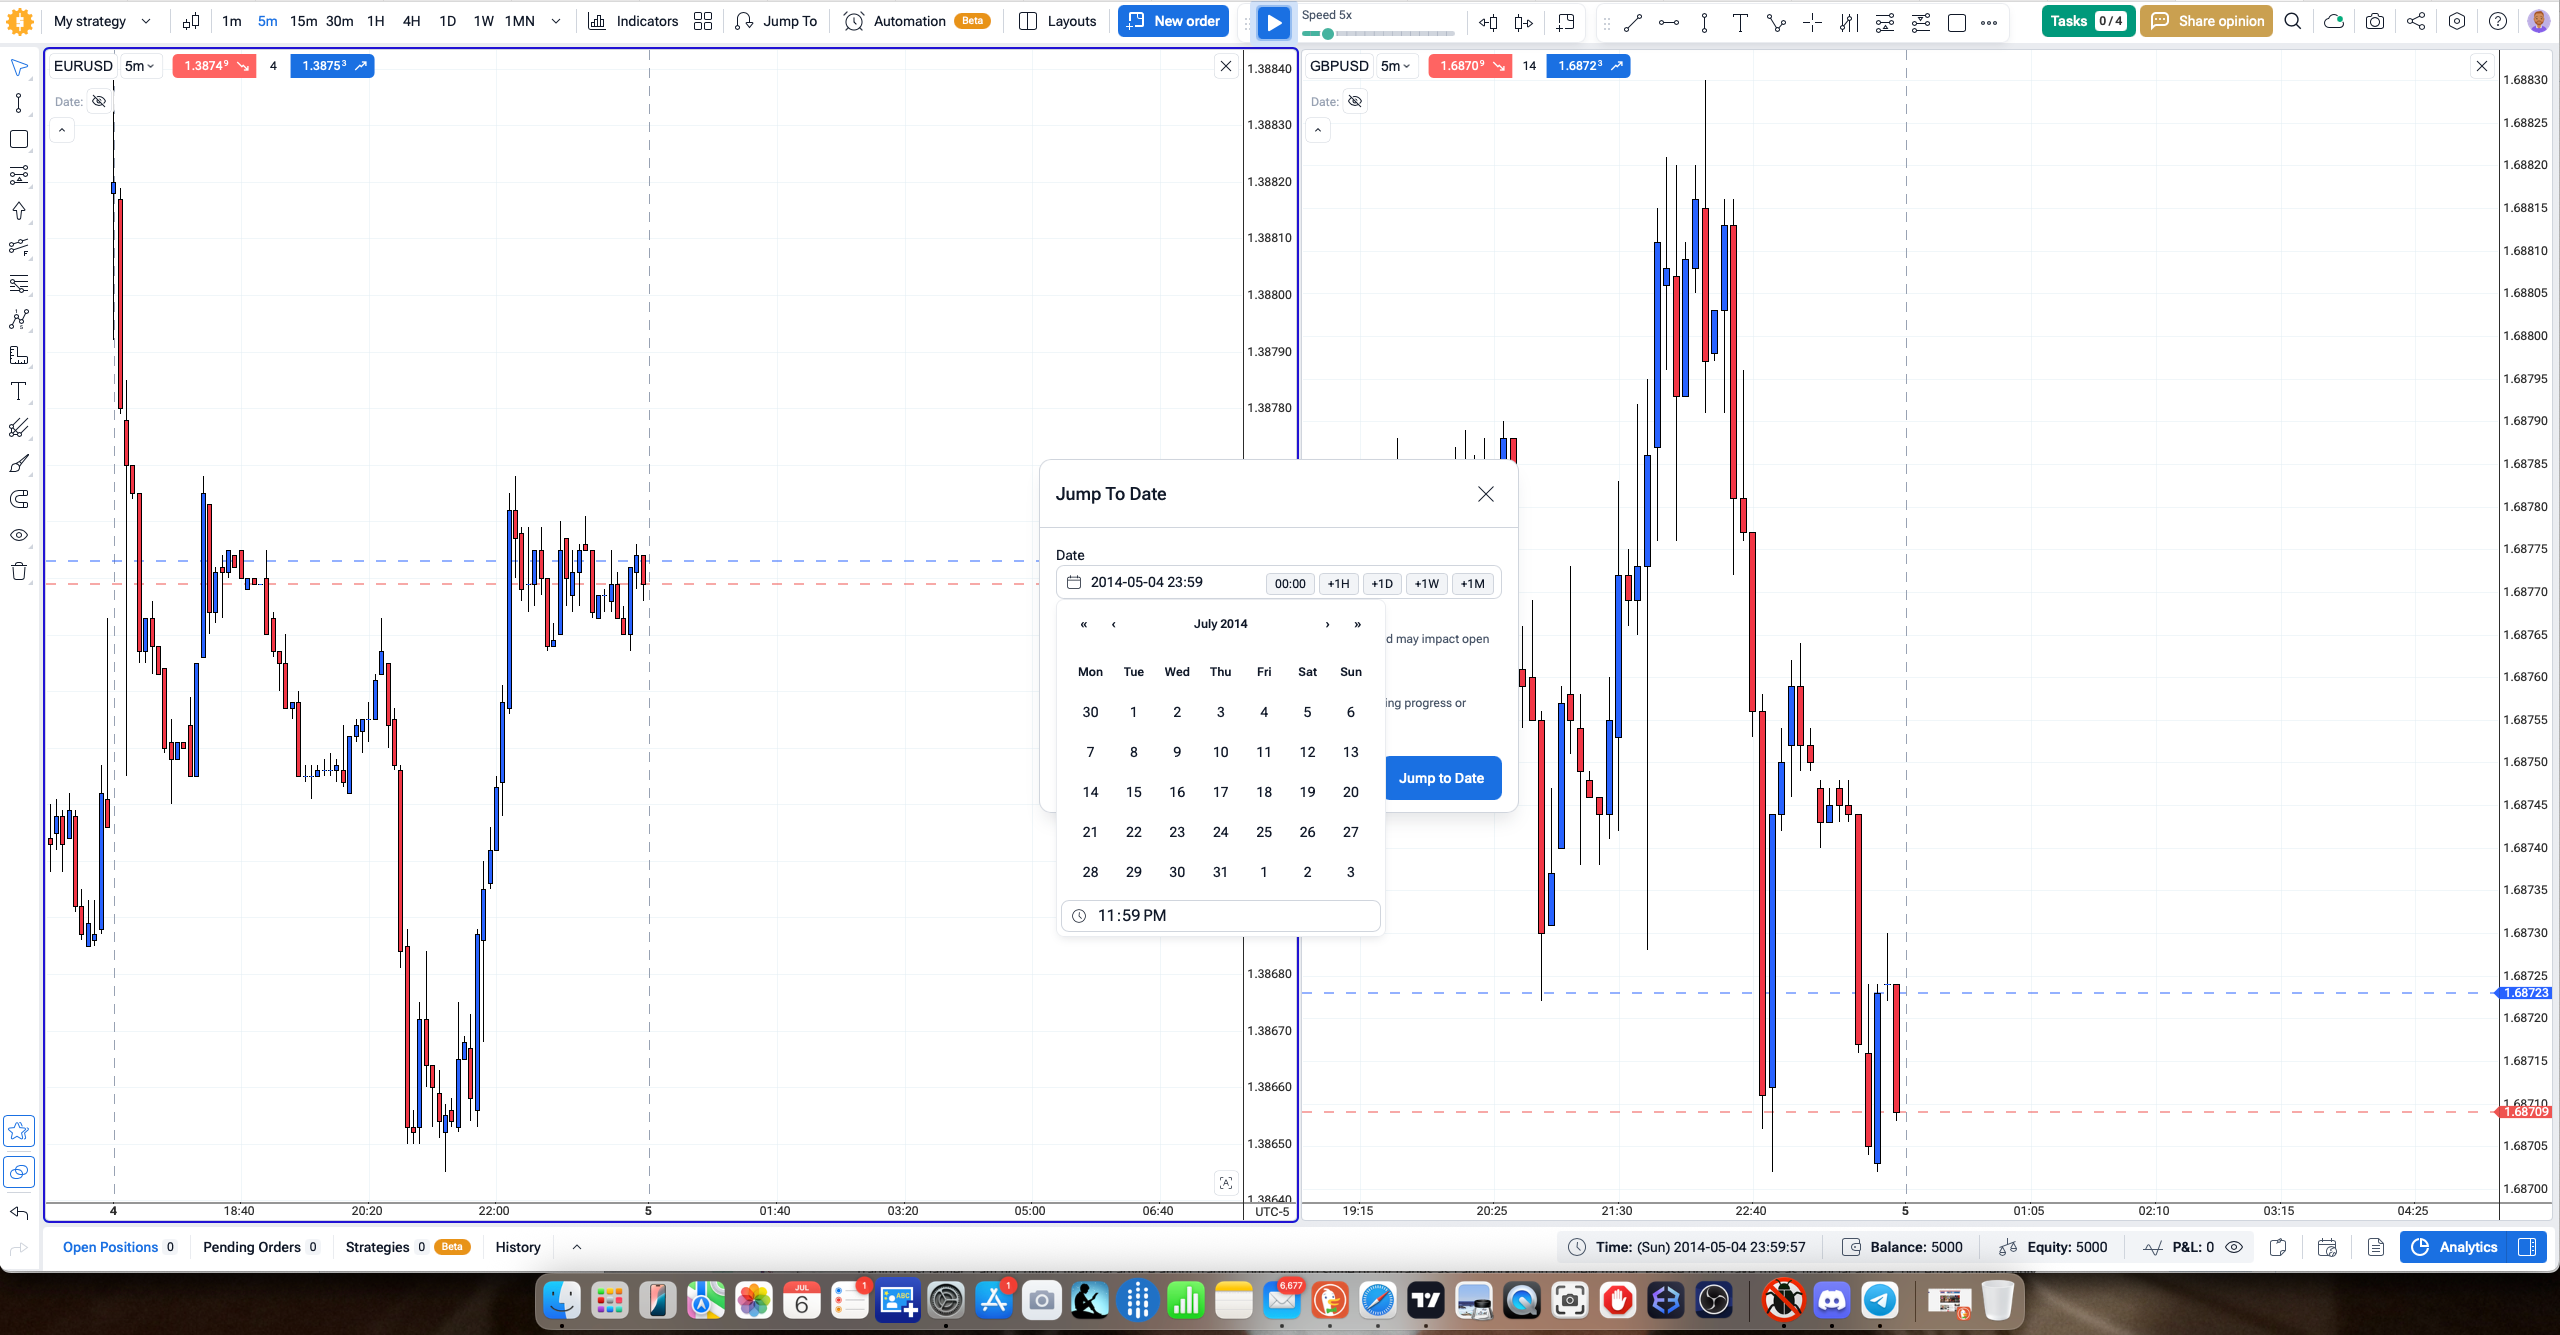The width and height of the screenshot is (2560, 1335).
Task: Open the Layouts selector
Action: [1058, 21]
